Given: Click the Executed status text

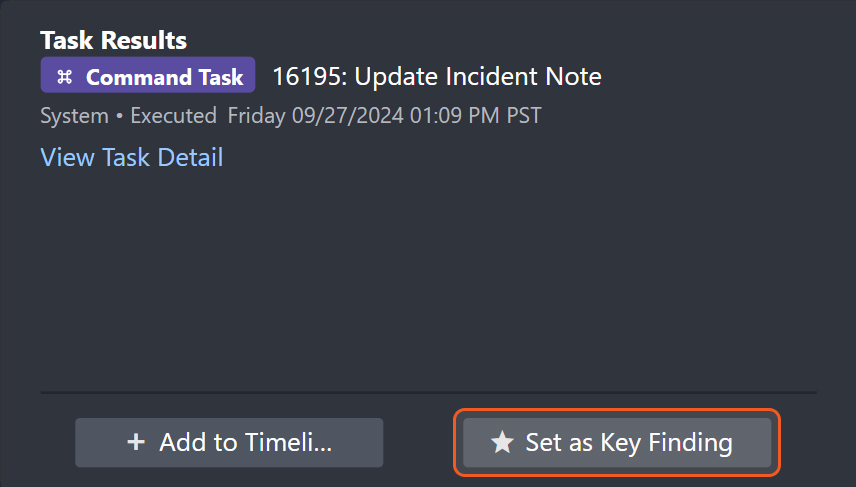Looking at the screenshot, I should 173,116.
